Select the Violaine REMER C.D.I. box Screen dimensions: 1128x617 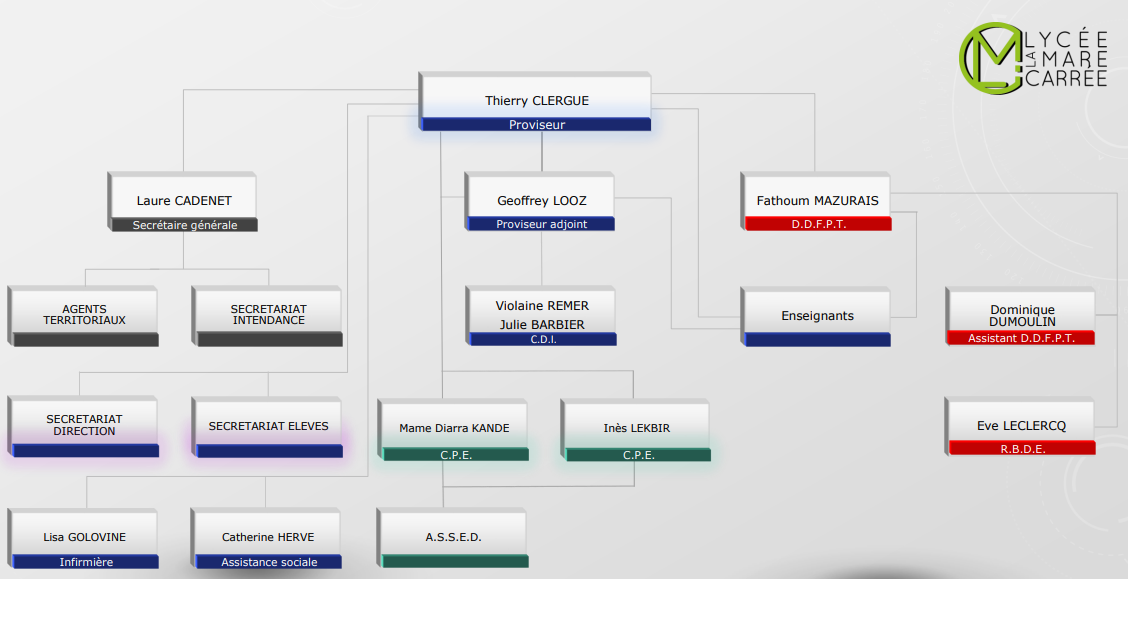[x=542, y=314]
